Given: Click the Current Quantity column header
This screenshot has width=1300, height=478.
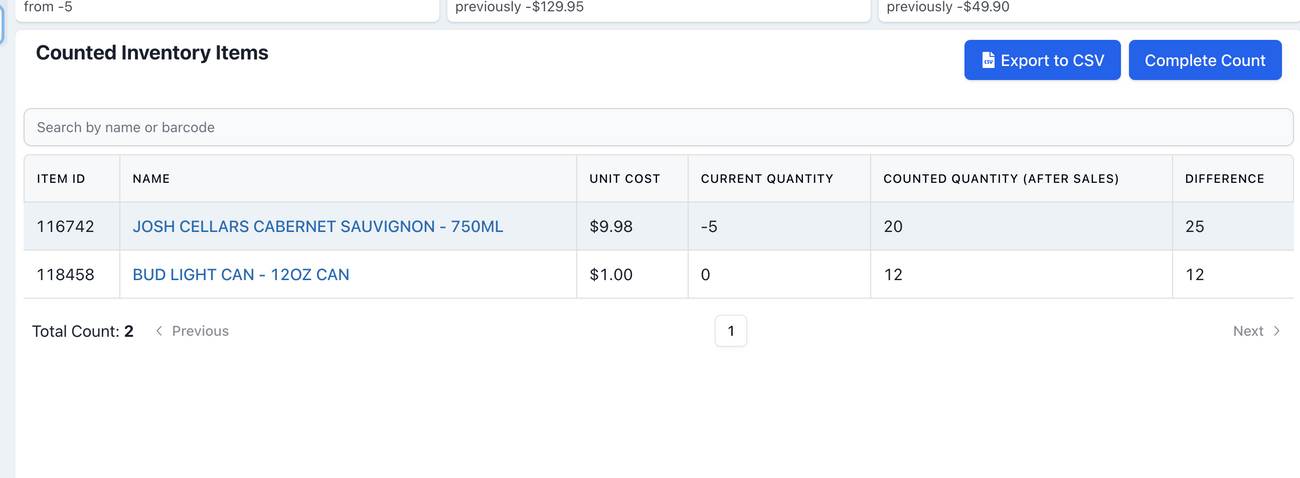Looking at the screenshot, I should (x=767, y=179).
